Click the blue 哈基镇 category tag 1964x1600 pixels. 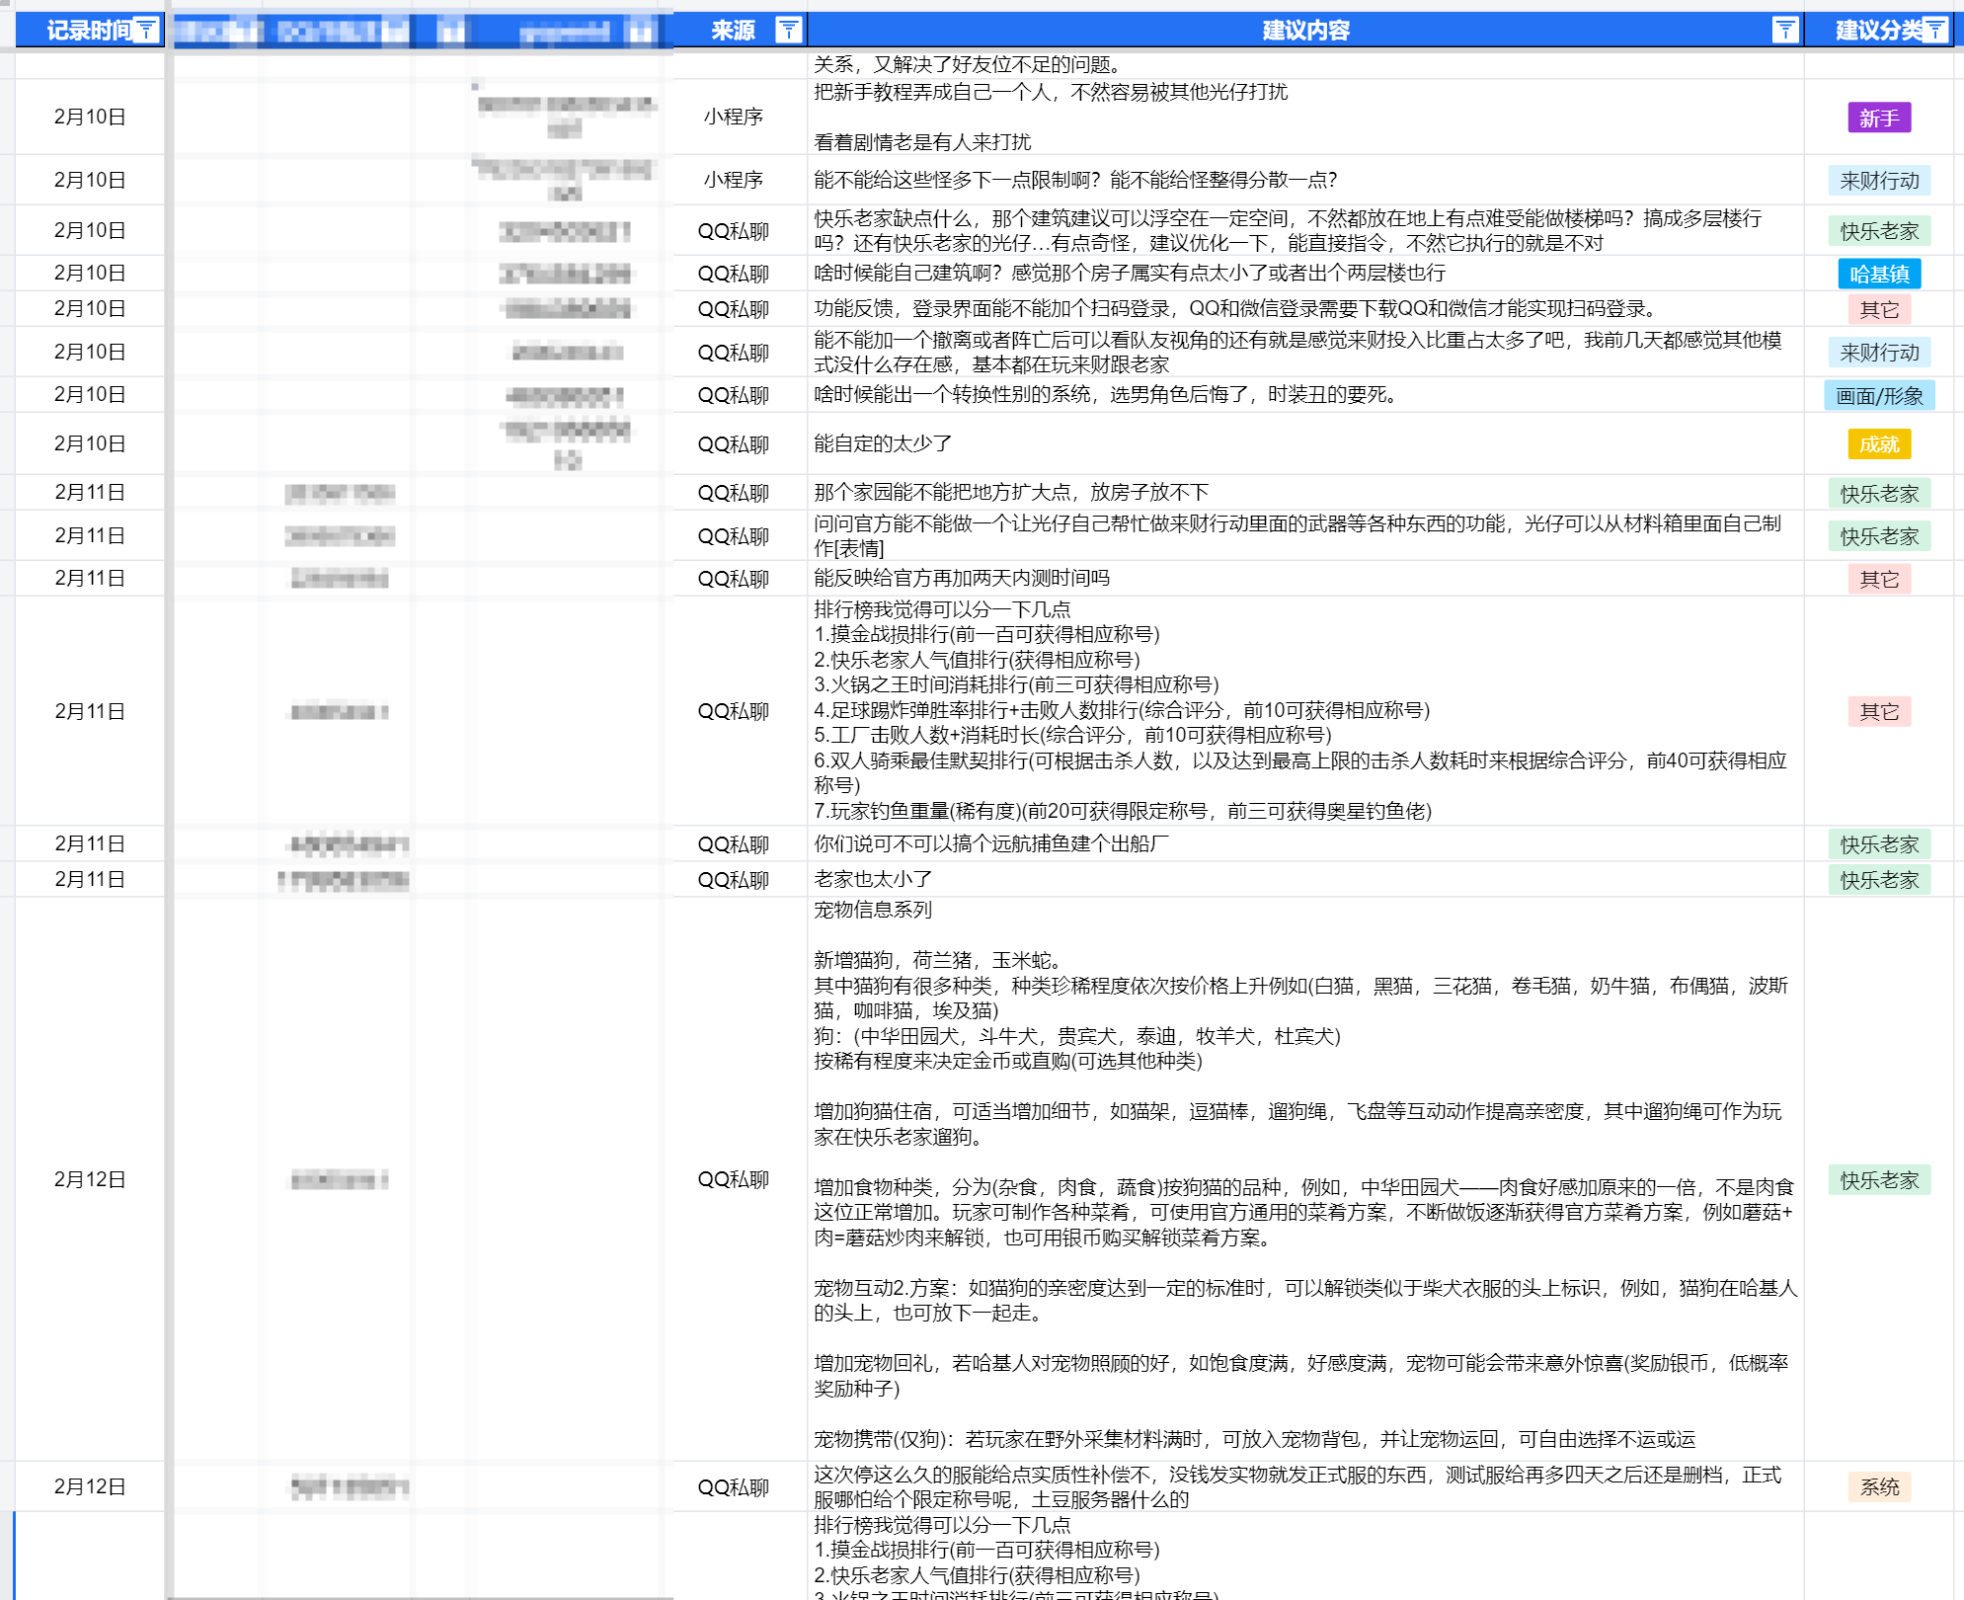[x=1879, y=273]
